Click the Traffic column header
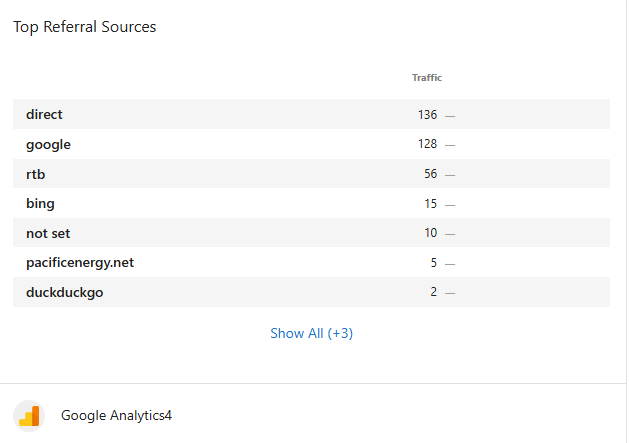This screenshot has width=629, height=443. click(426, 77)
